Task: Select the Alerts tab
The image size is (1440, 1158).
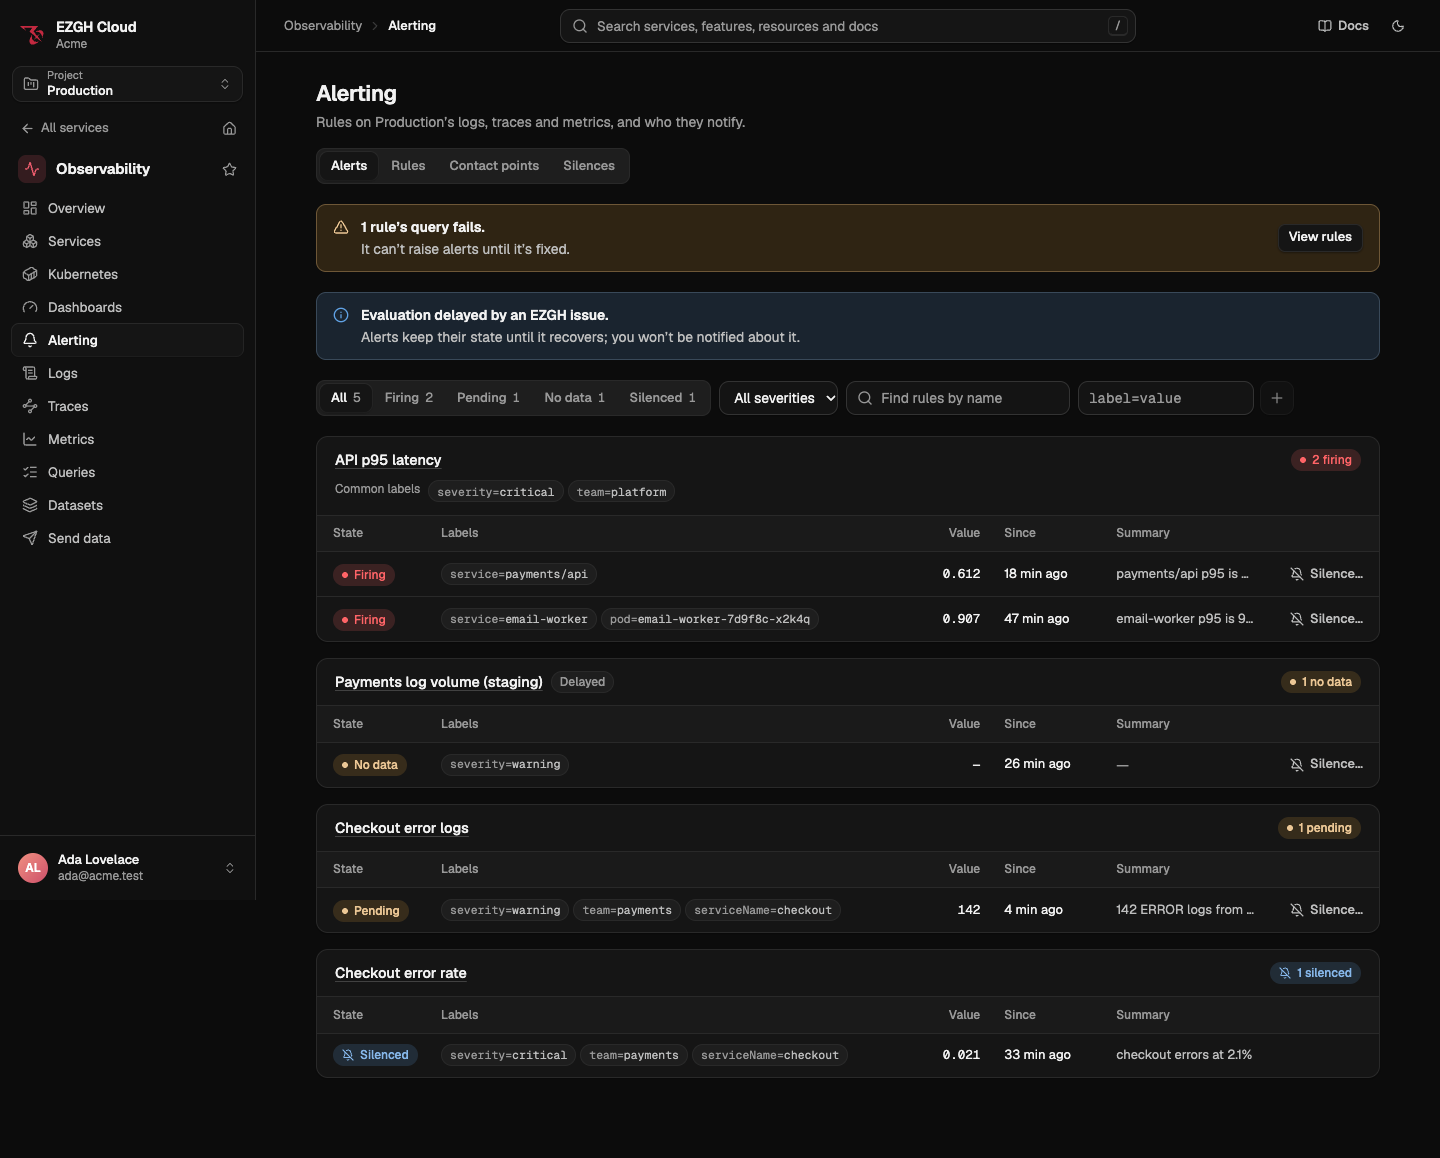Action: point(349,166)
